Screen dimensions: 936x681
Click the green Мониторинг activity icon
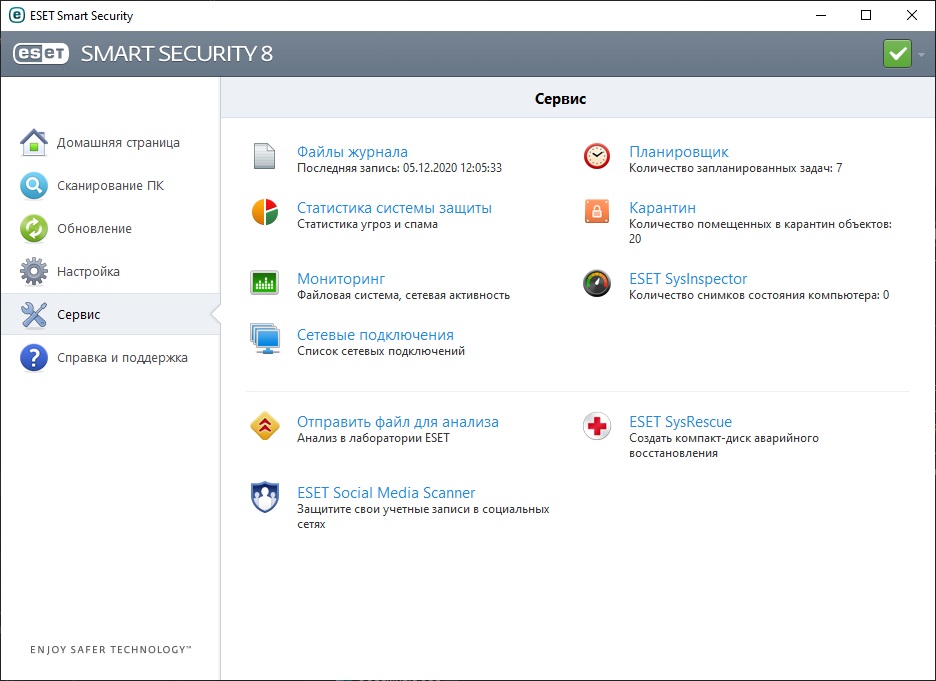click(264, 284)
